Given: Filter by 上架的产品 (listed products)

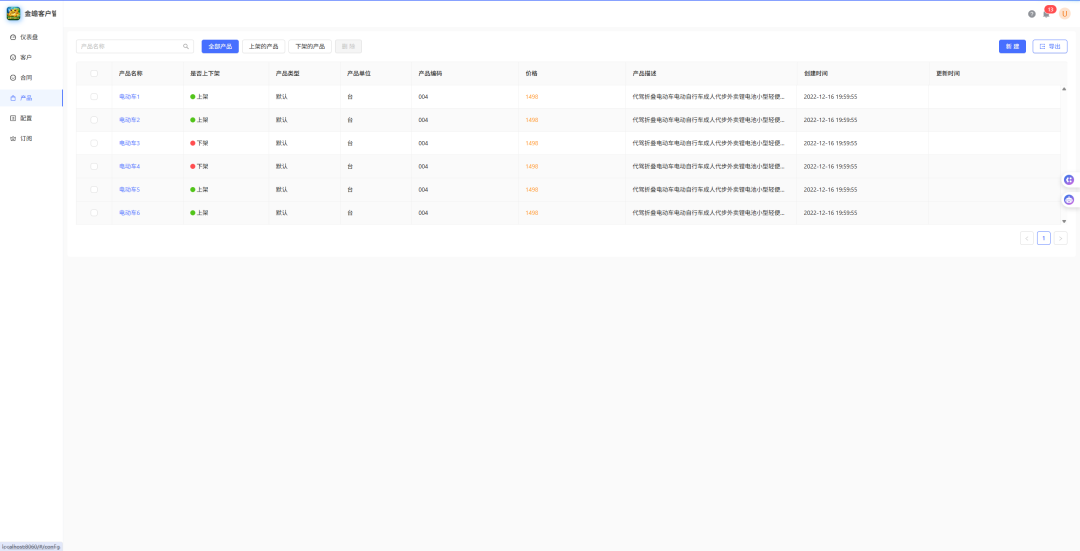Looking at the screenshot, I should point(263,47).
